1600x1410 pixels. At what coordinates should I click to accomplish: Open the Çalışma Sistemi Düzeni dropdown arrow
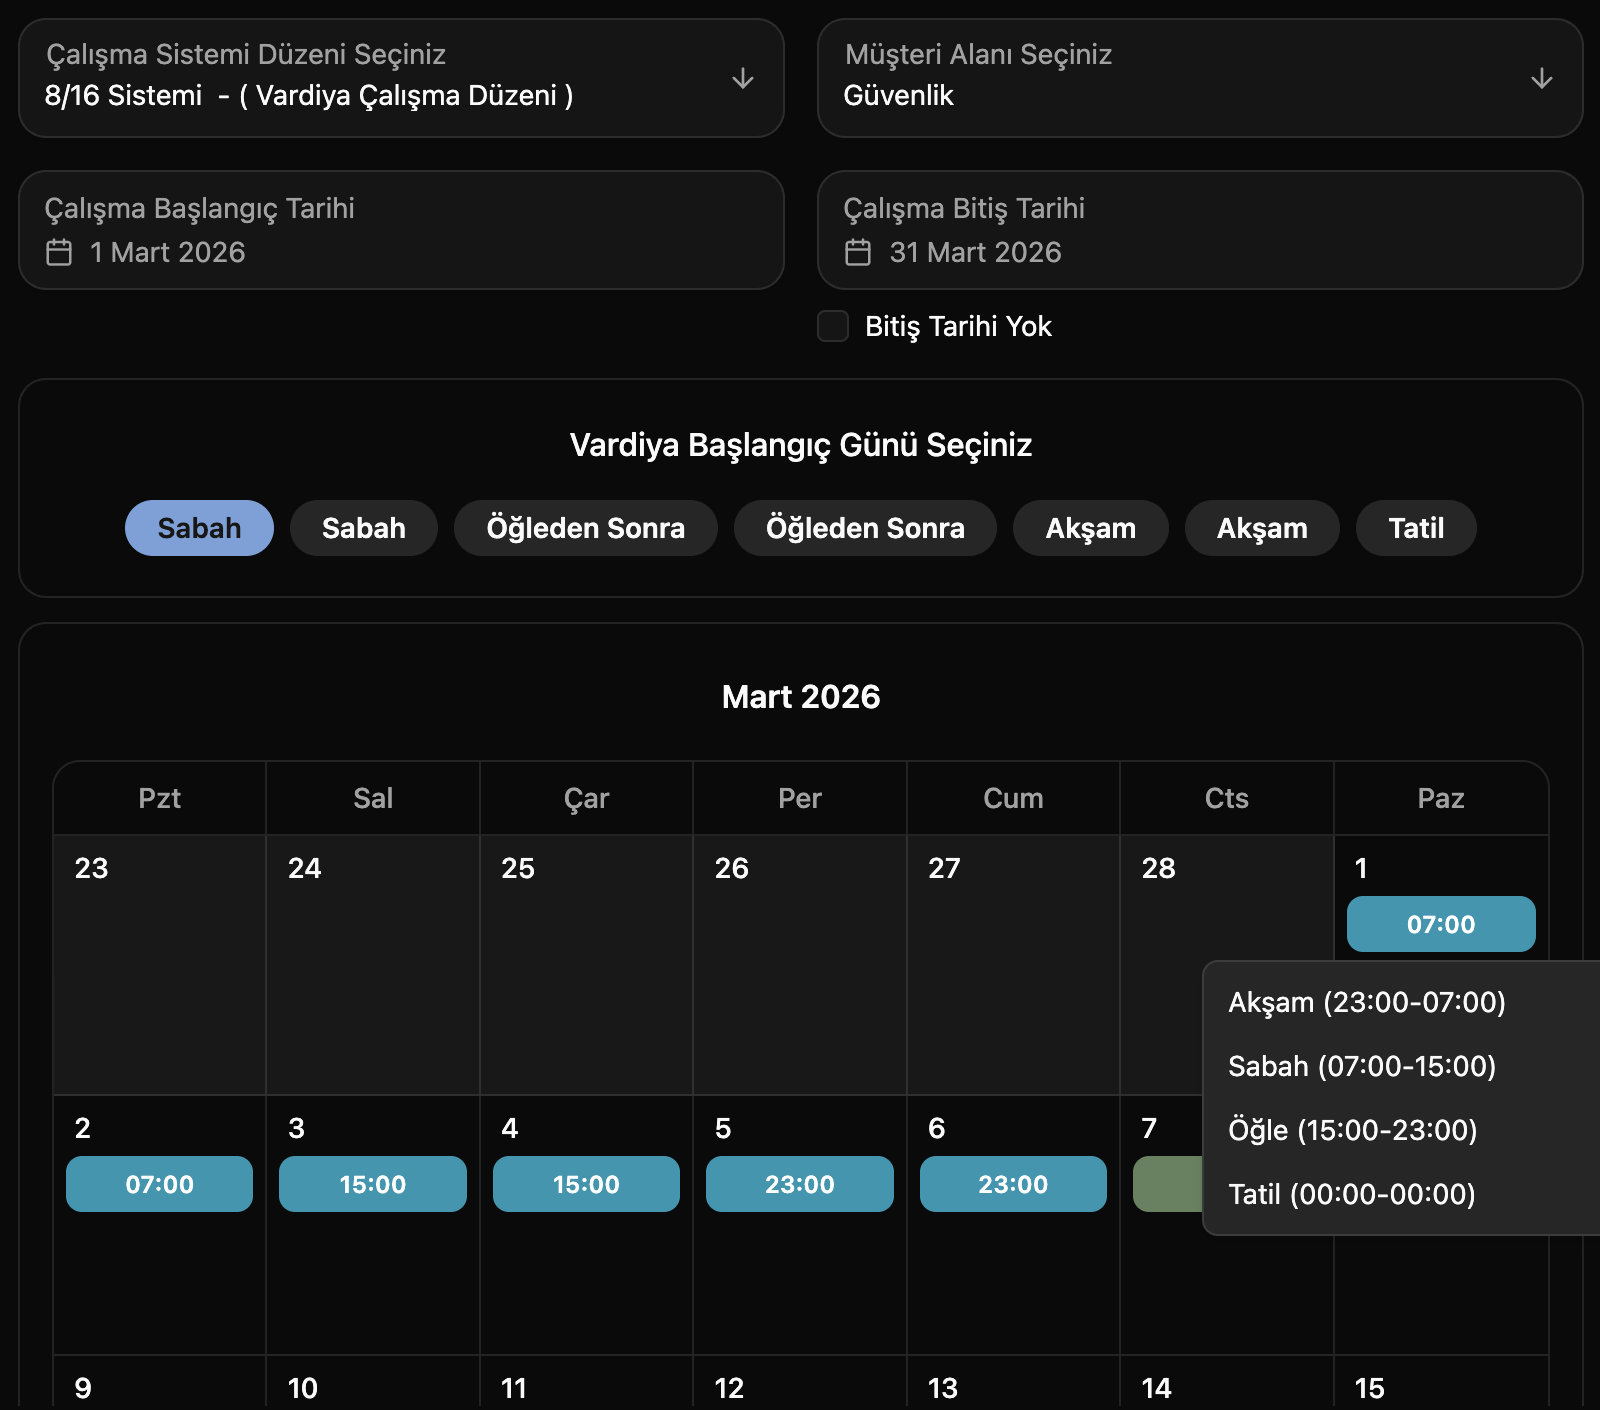pyautogui.click(x=742, y=78)
